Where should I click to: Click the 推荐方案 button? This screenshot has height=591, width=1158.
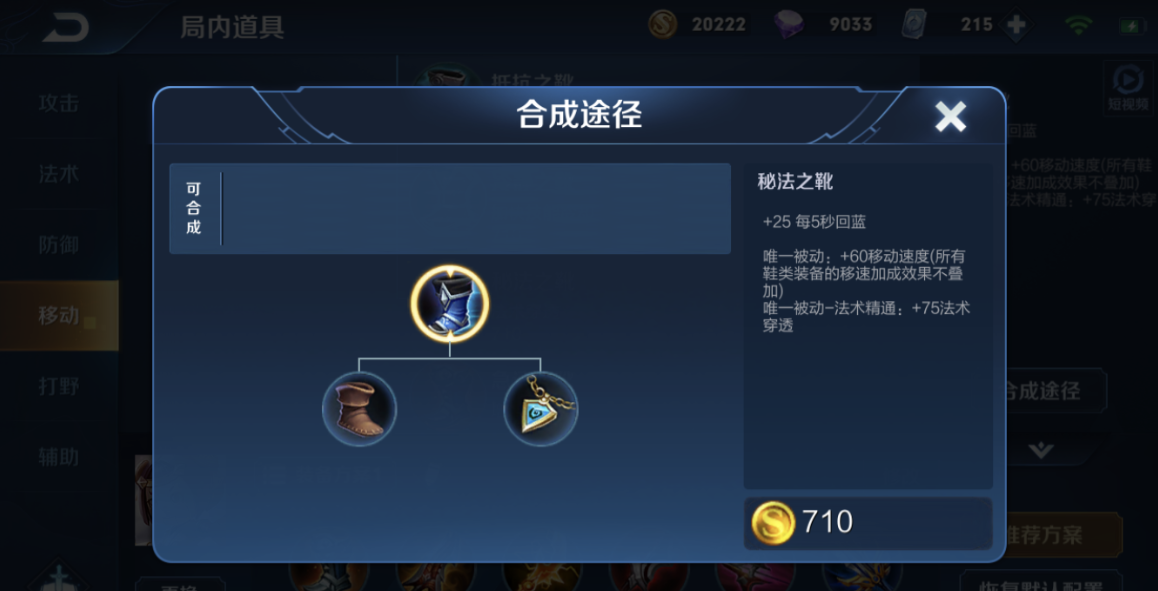point(1063,536)
